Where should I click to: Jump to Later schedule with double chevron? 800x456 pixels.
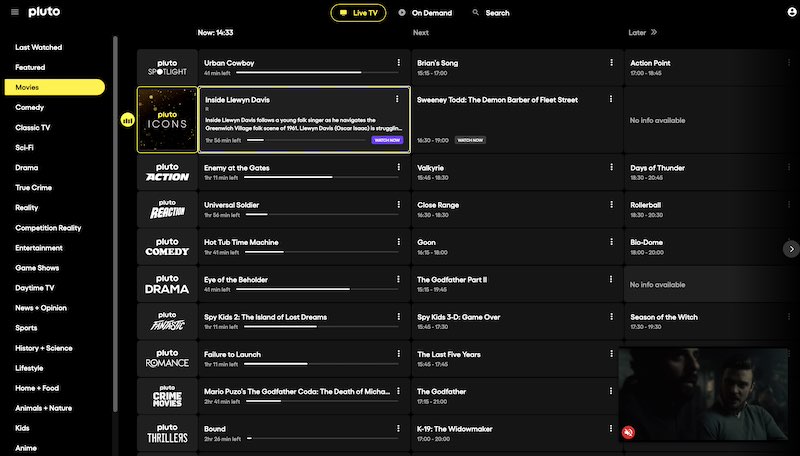pos(654,32)
